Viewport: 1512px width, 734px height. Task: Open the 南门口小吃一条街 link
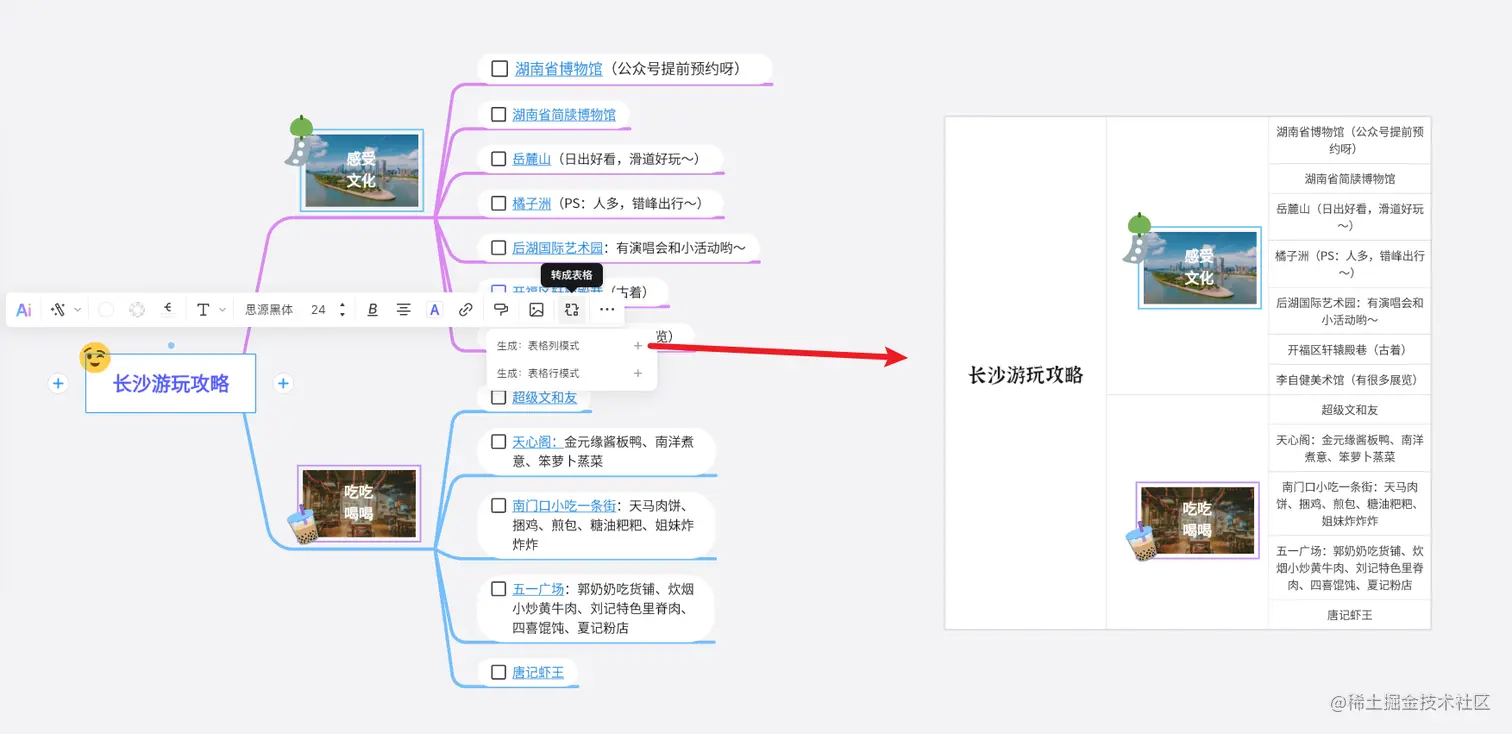(564, 505)
